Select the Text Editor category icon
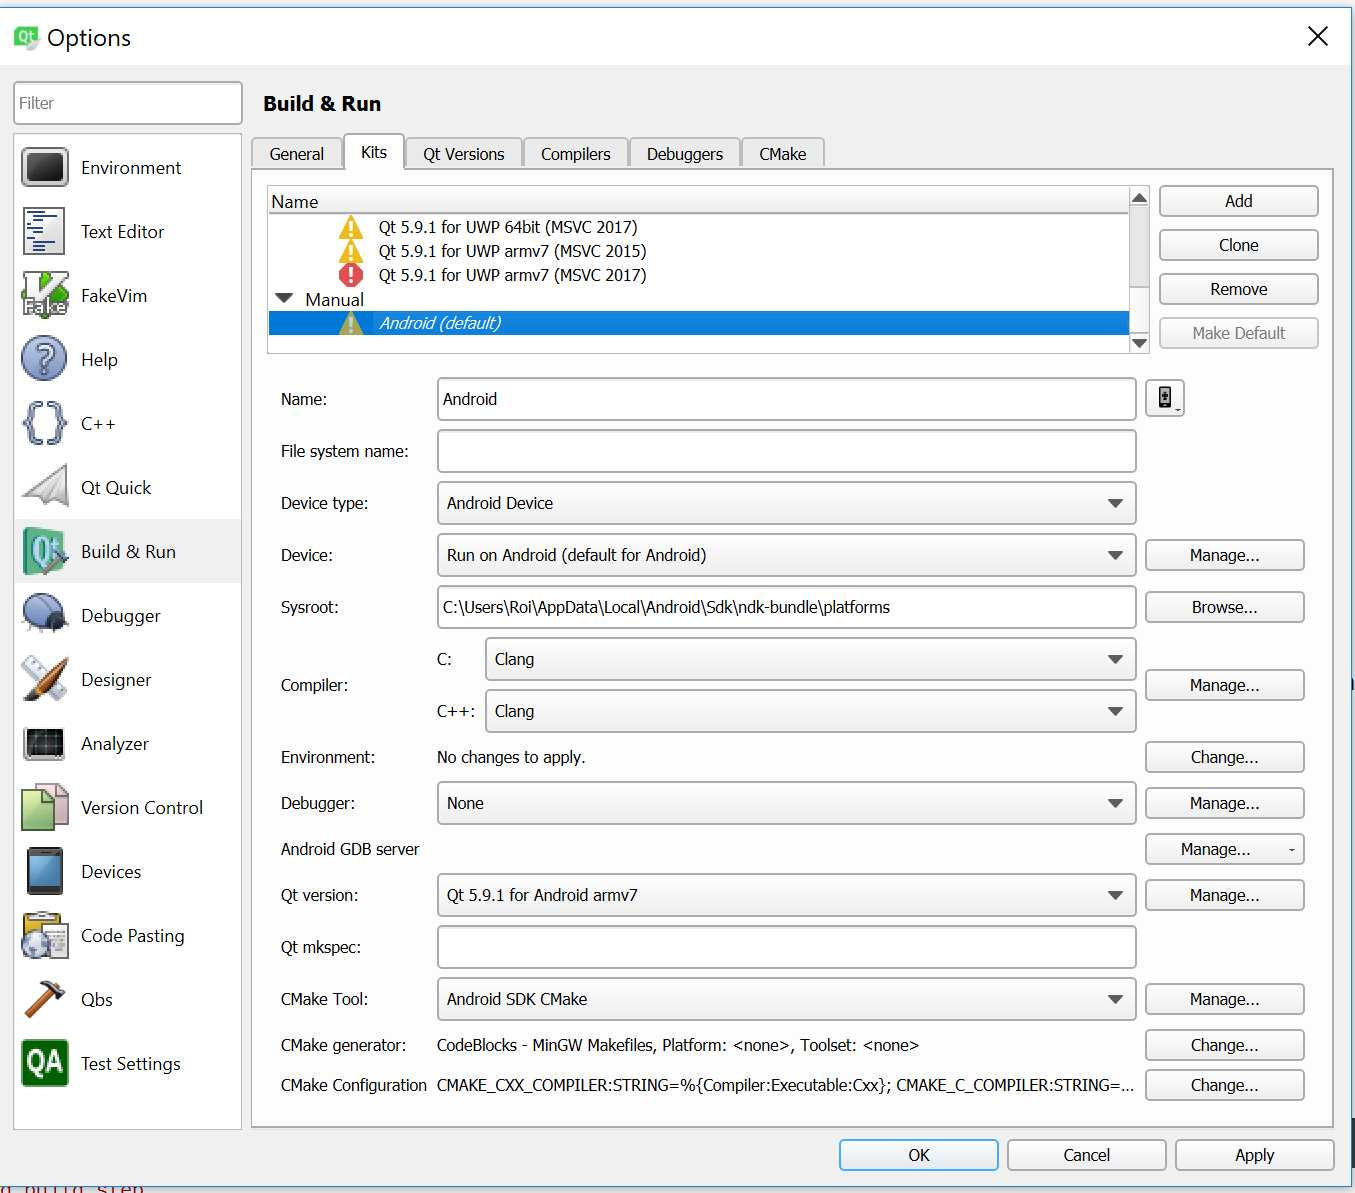Viewport: 1355px width, 1193px height. 45,232
